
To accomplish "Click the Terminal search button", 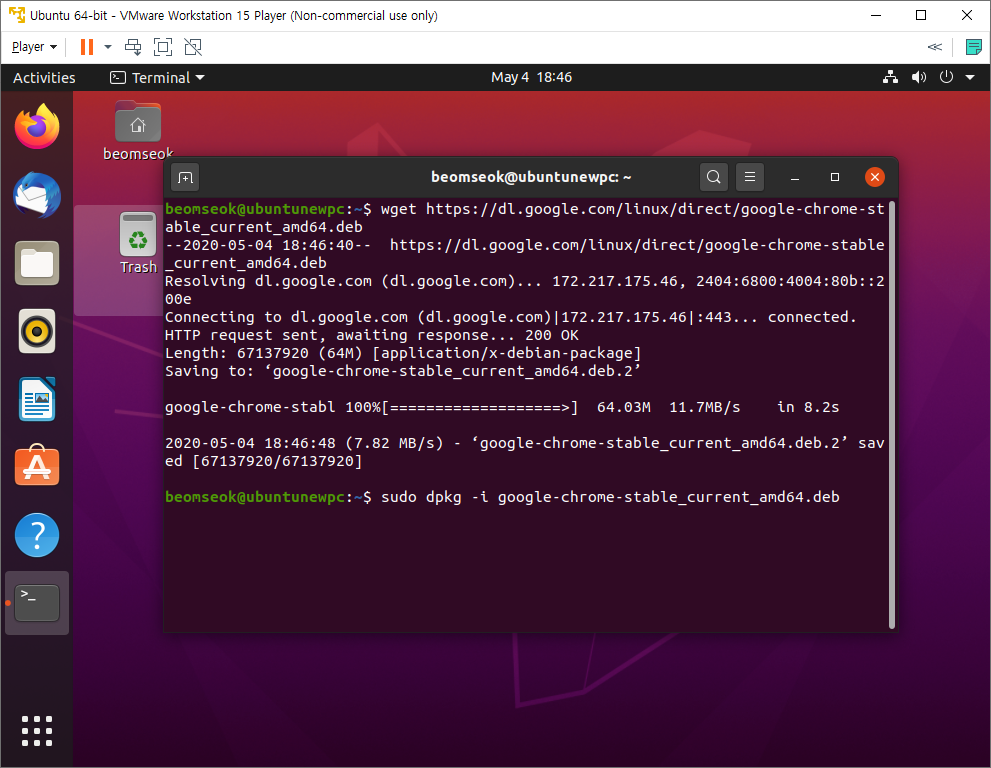I will pyautogui.click(x=714, y=177).
